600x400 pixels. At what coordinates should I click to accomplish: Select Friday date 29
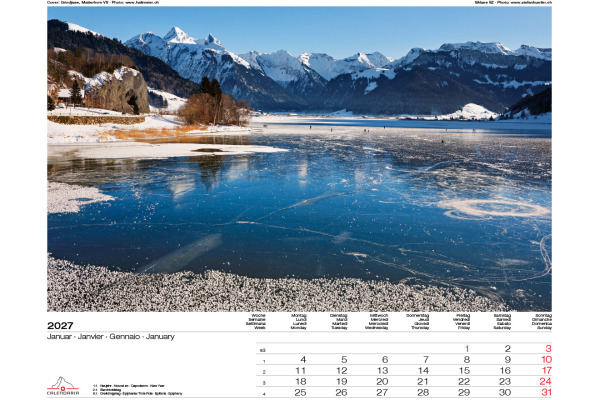pos(464,393)
